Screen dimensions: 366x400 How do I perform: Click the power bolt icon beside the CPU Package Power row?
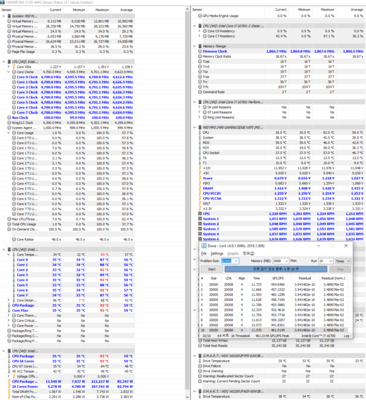click(9, 381)
